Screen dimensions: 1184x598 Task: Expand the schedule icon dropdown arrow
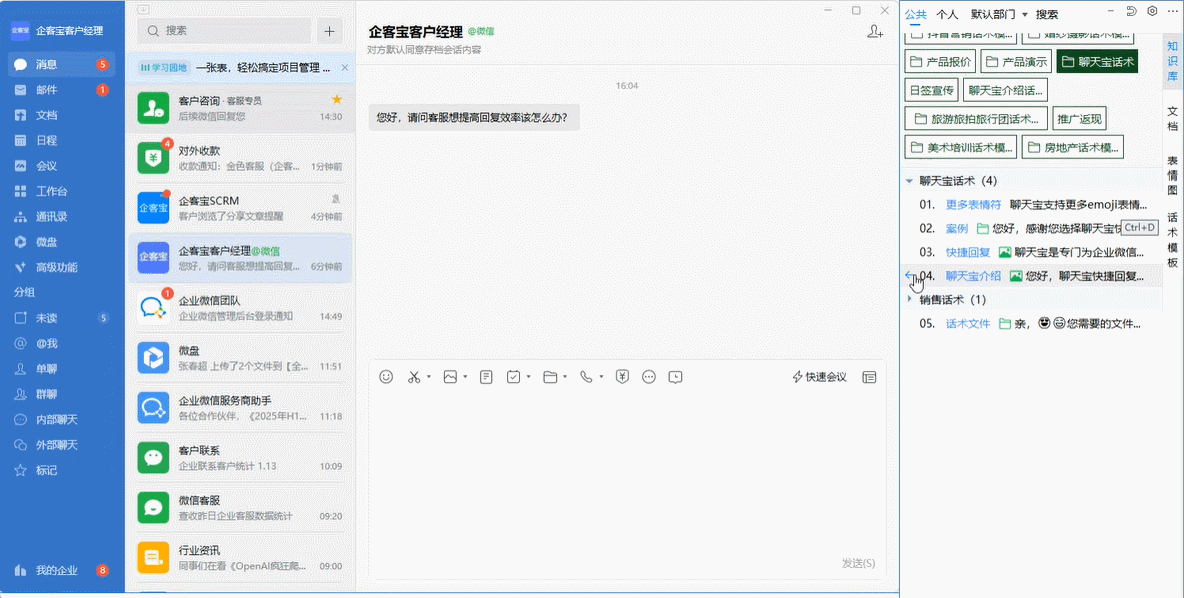click(x=528, y=377)
